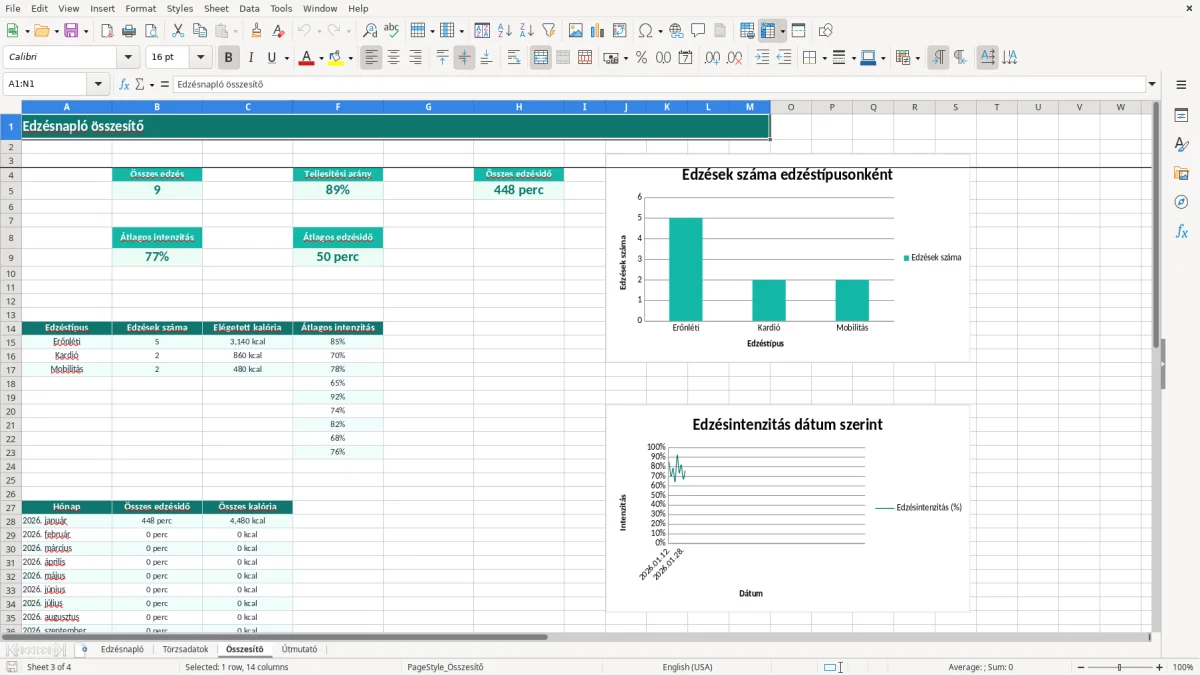The width and height of the screenshot is (1200, 675).
Task: Switch to the Edzésnapló sheet tab
Action: tap(122, 649)
